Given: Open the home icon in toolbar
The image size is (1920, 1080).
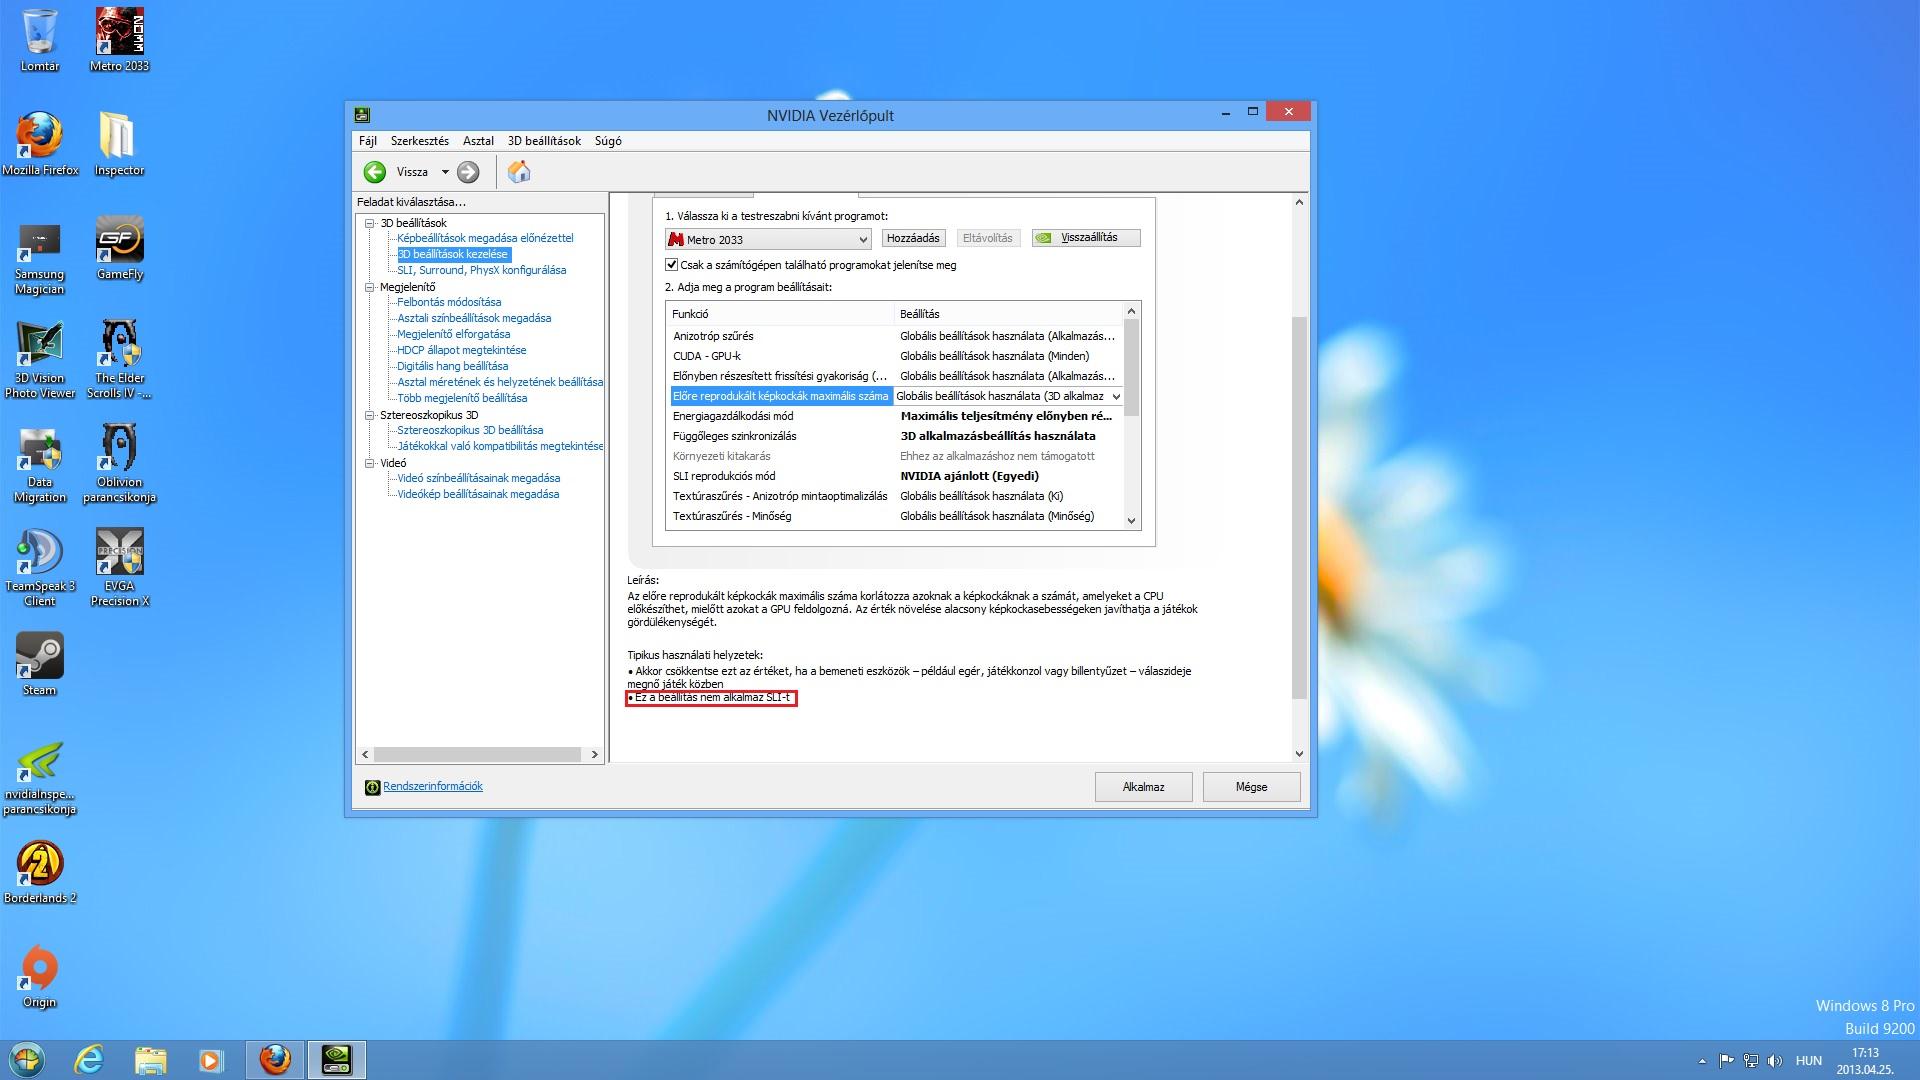Looking at the screenshot, I should click(x=518, y=172).
